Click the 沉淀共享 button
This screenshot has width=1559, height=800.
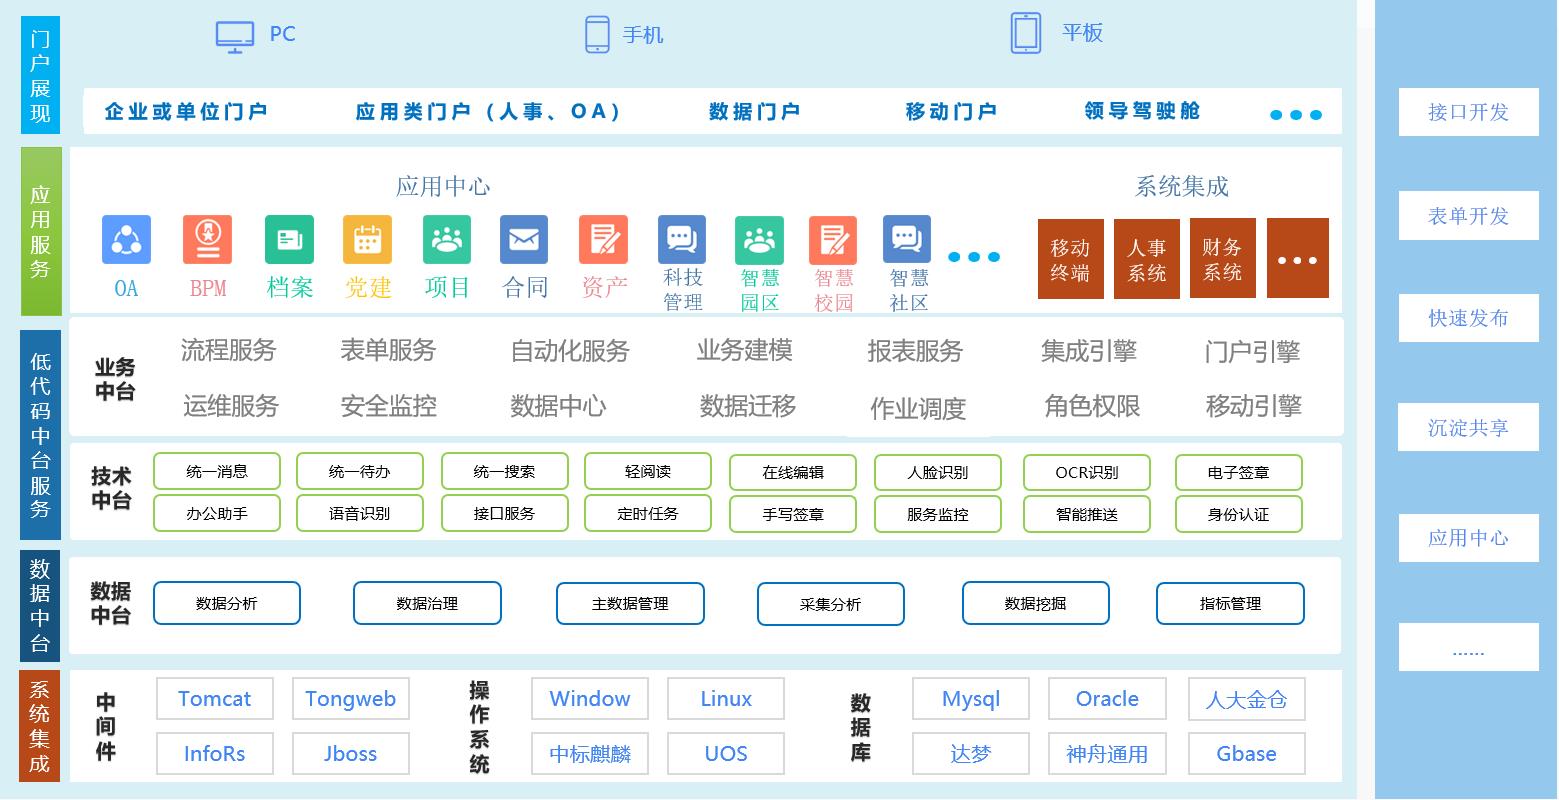1468,428
